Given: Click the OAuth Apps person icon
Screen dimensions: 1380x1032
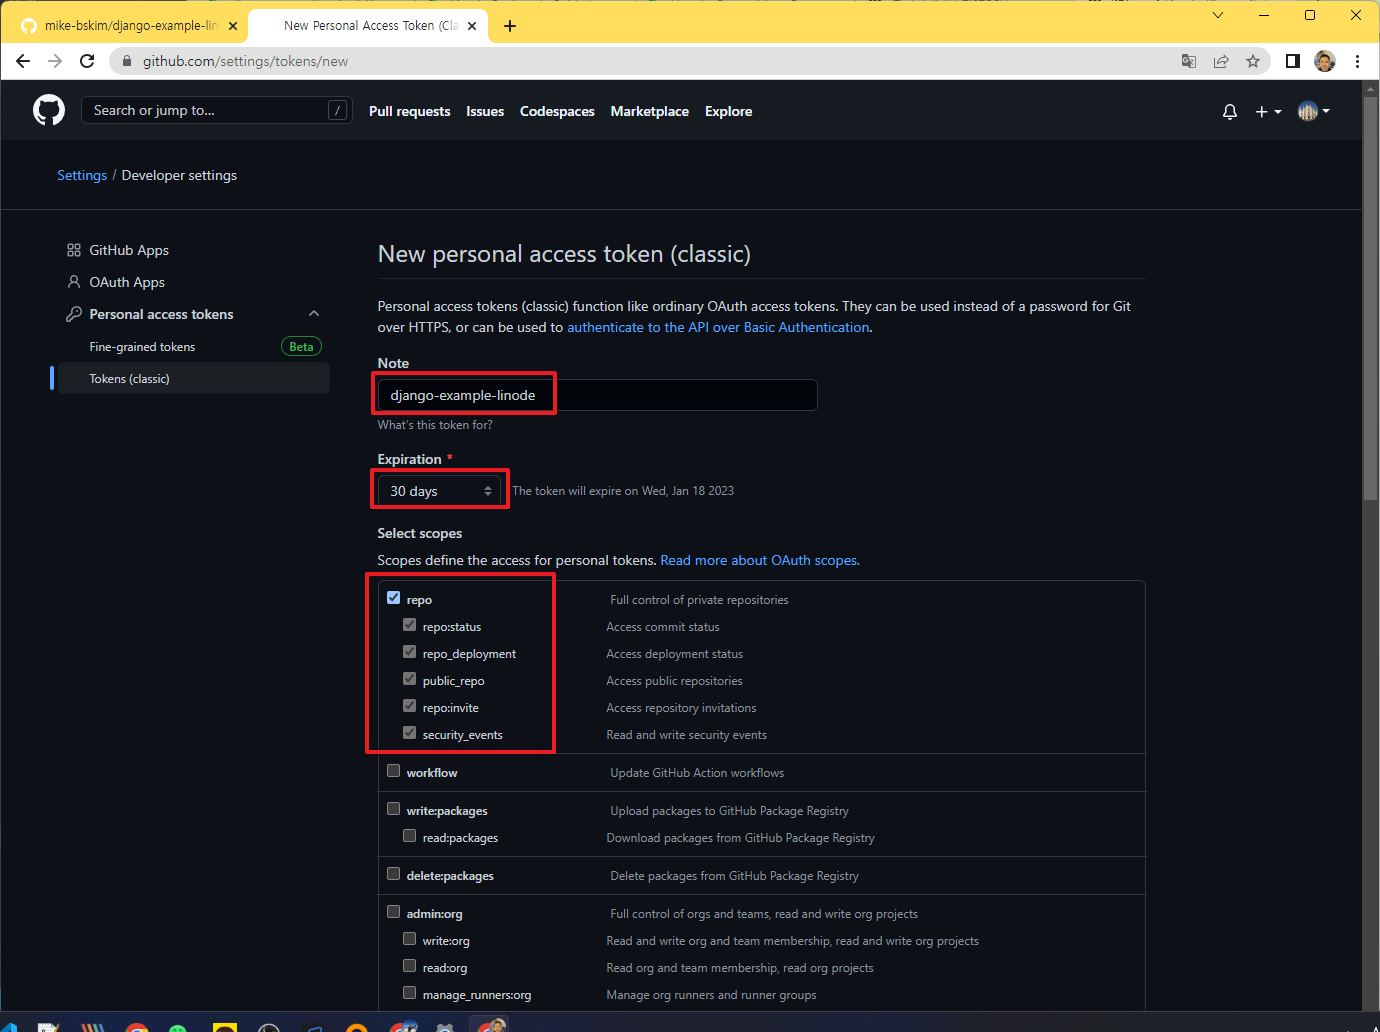Looking at the screenshot, I should tap(74, 282).
